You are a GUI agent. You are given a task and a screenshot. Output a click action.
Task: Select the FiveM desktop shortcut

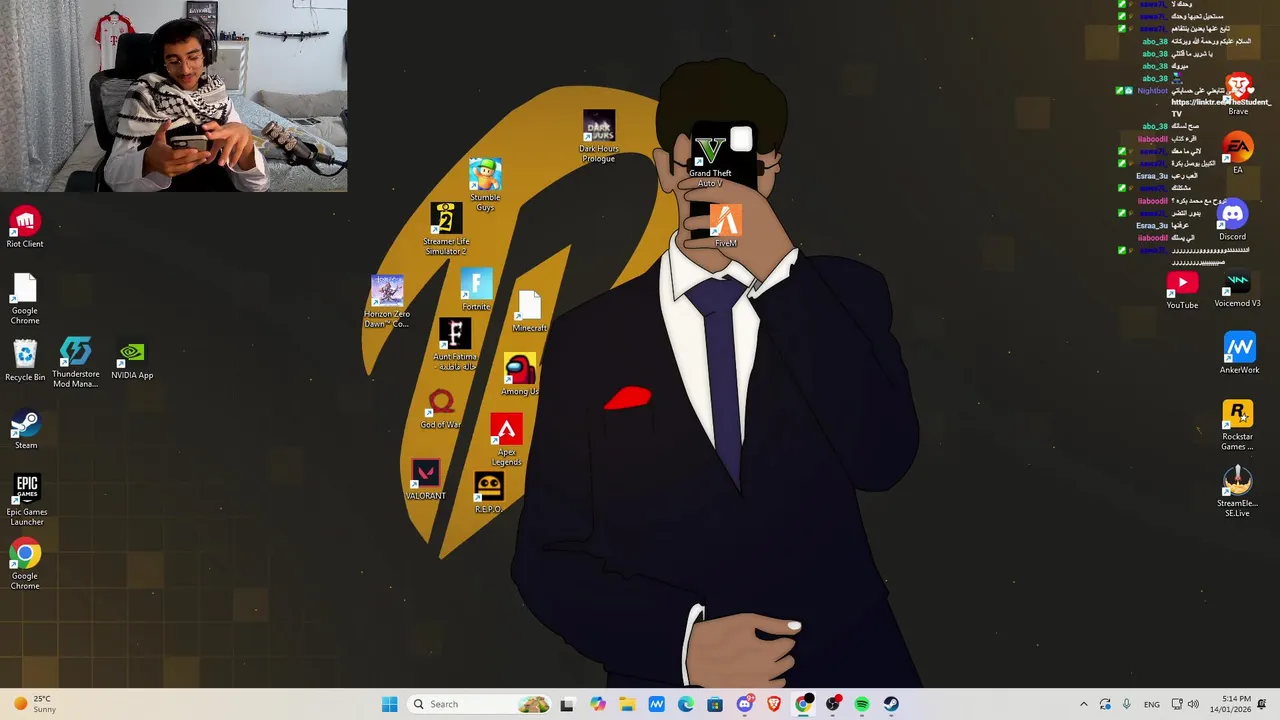click(726, 227)
